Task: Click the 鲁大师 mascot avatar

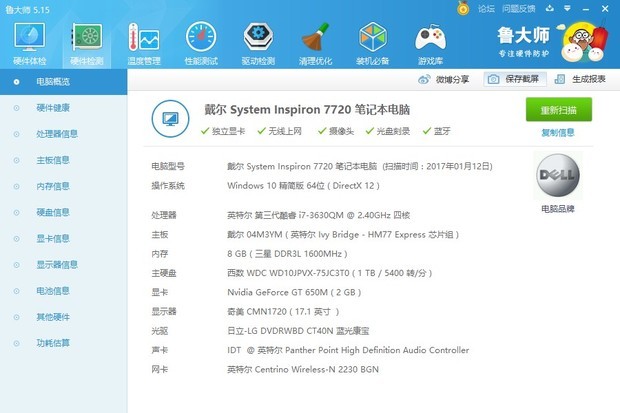Action: [584, 42]
